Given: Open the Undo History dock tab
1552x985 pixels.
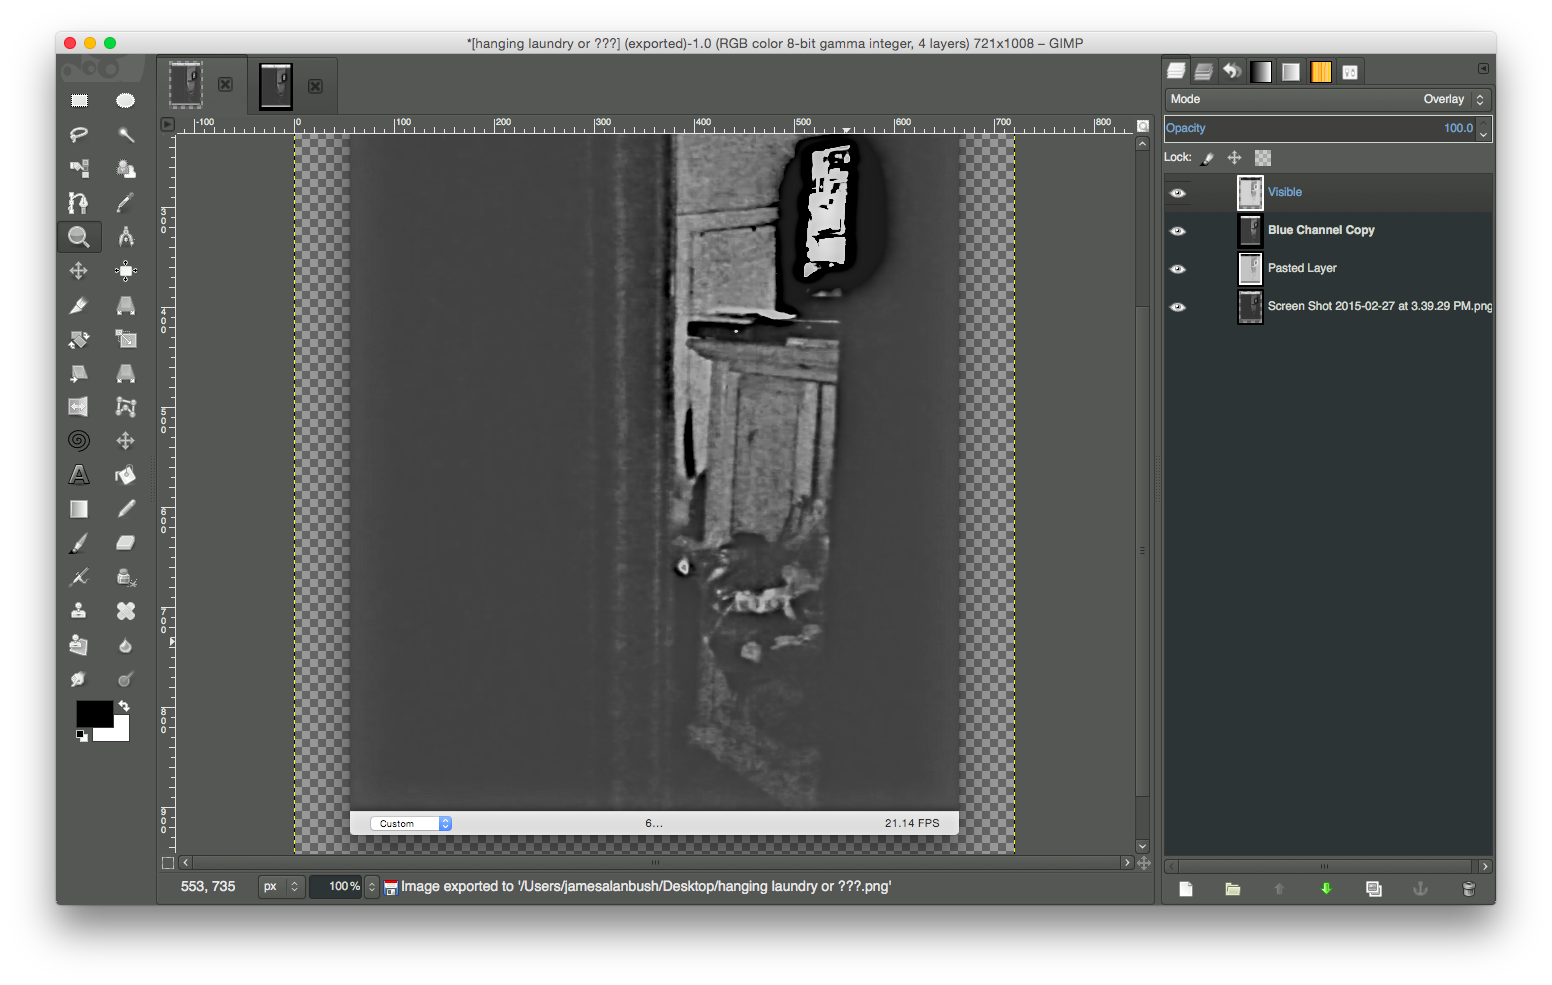Looking at the screenshot, I should 1233,71.
